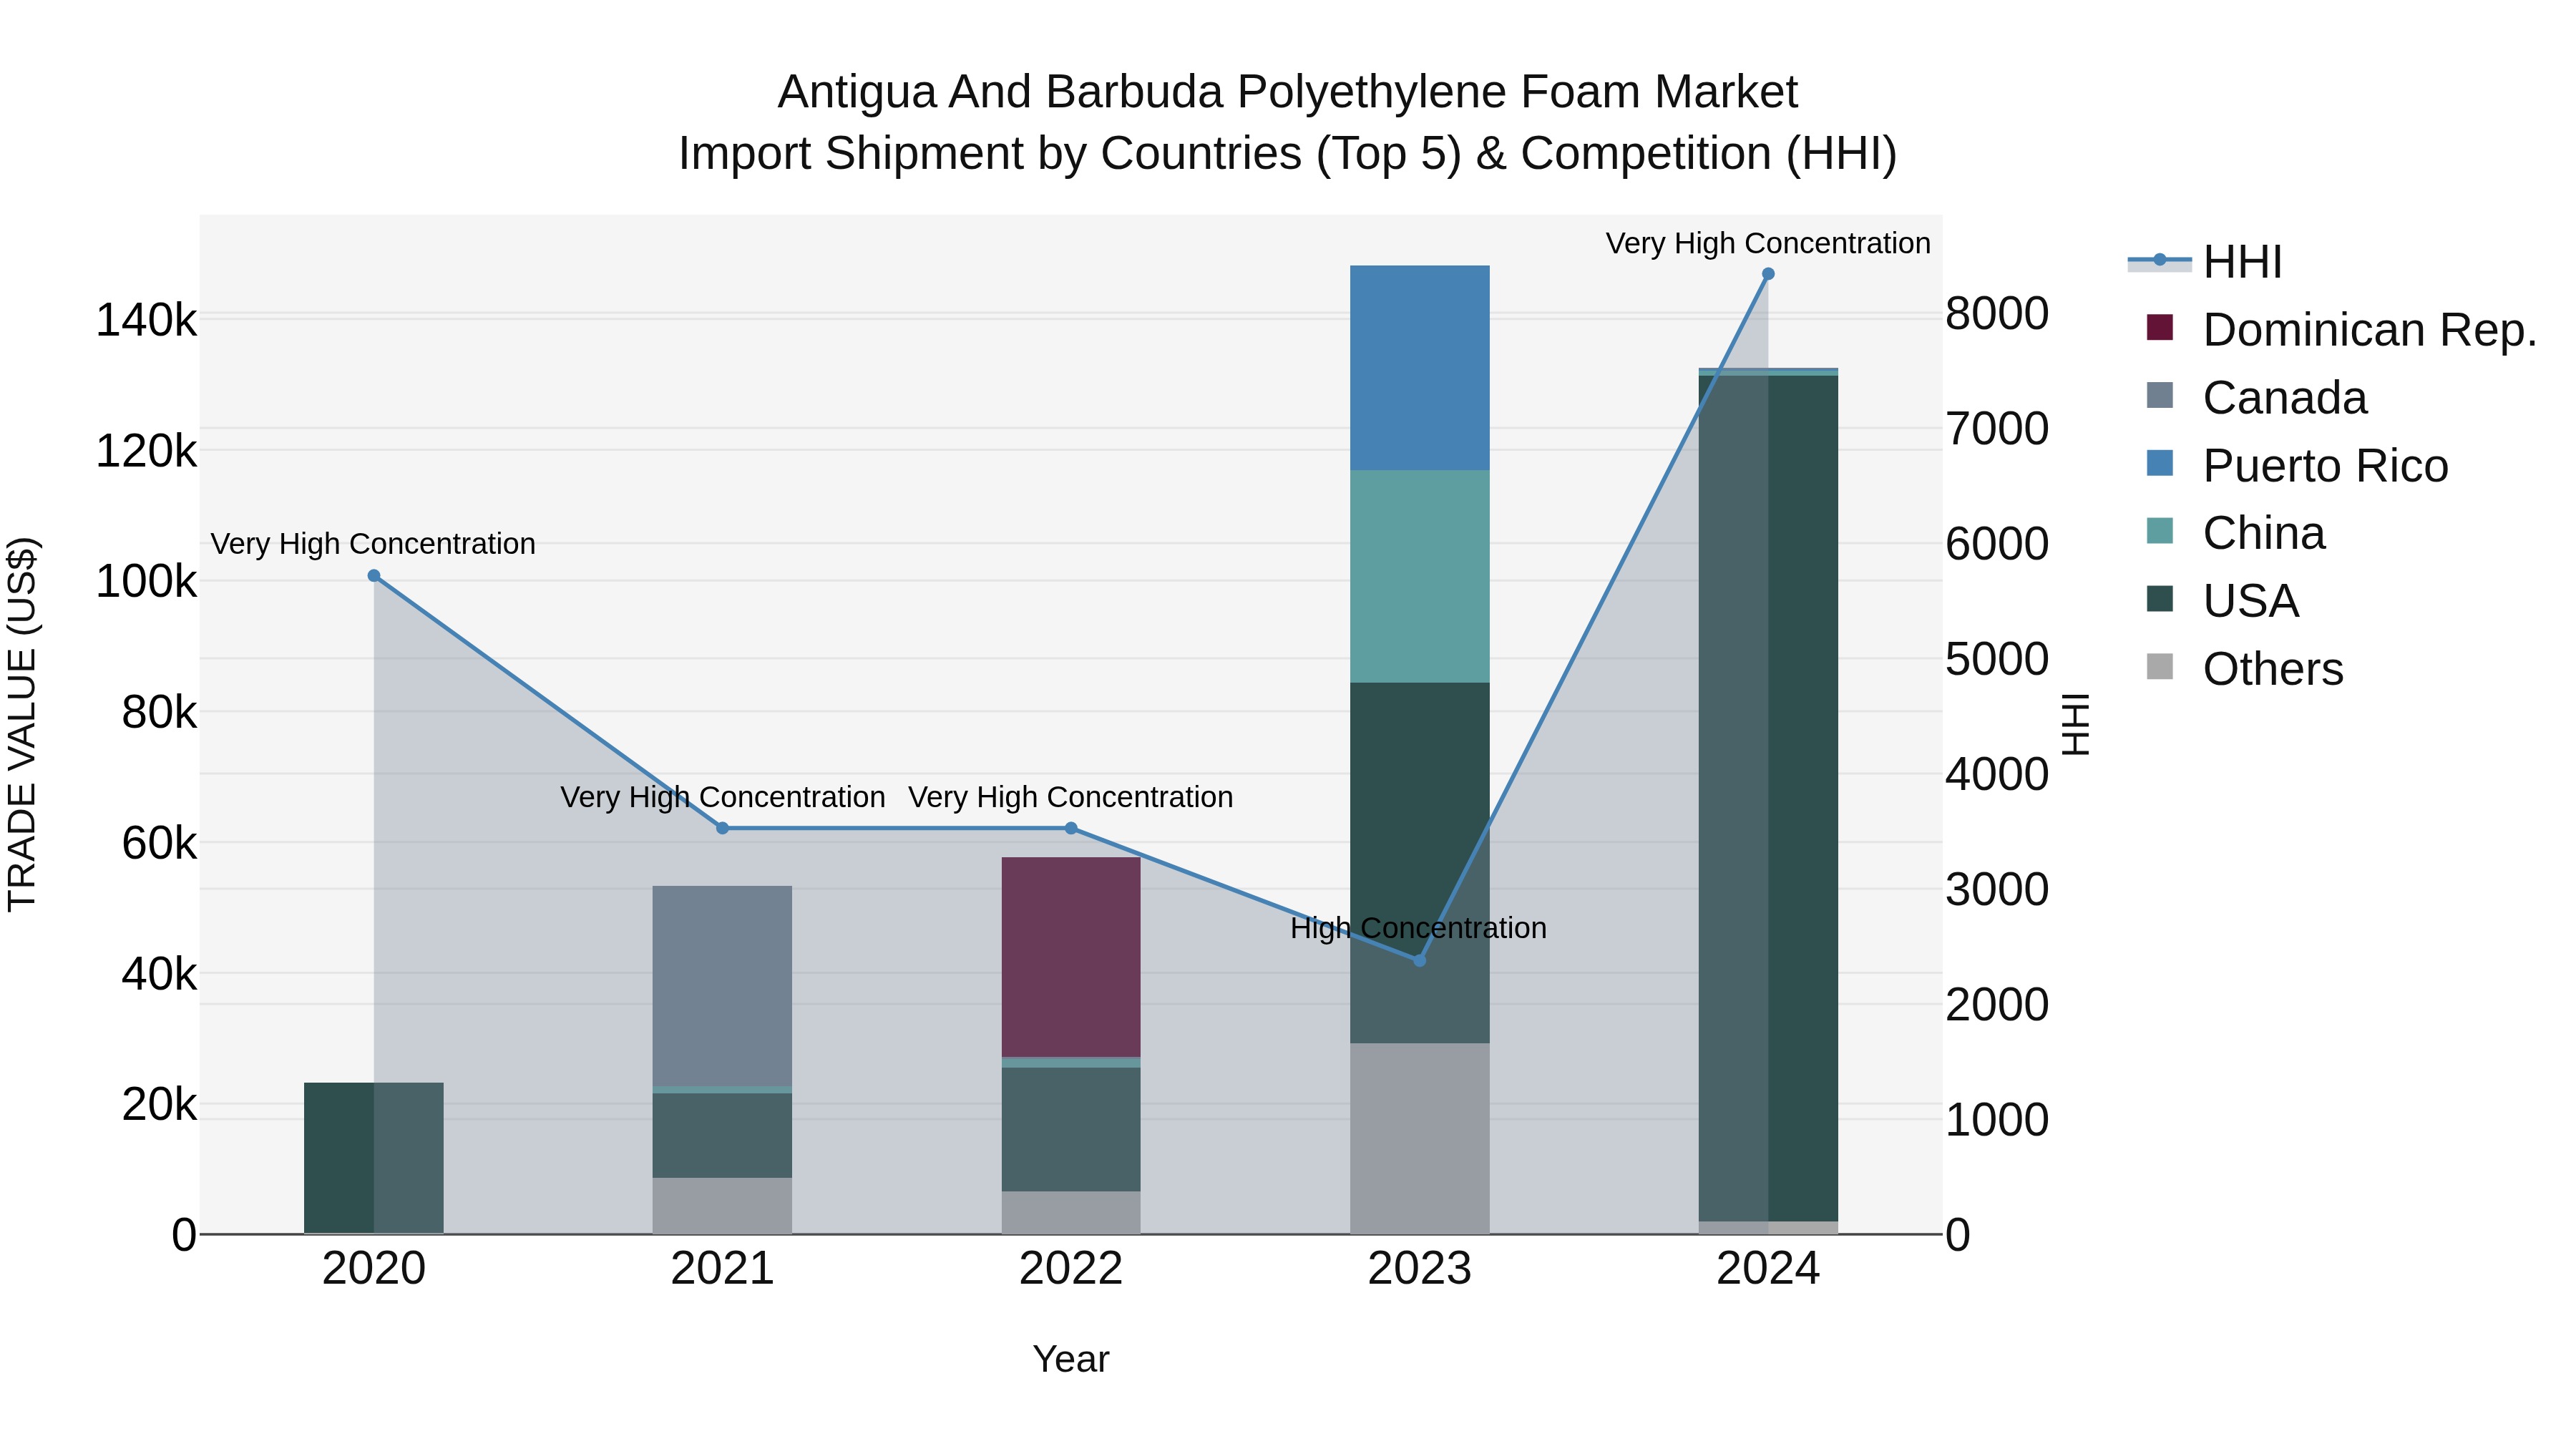Click the 2024 x-axis label
This screenshot has width=2576, height=1449.
(1768, 1269)
